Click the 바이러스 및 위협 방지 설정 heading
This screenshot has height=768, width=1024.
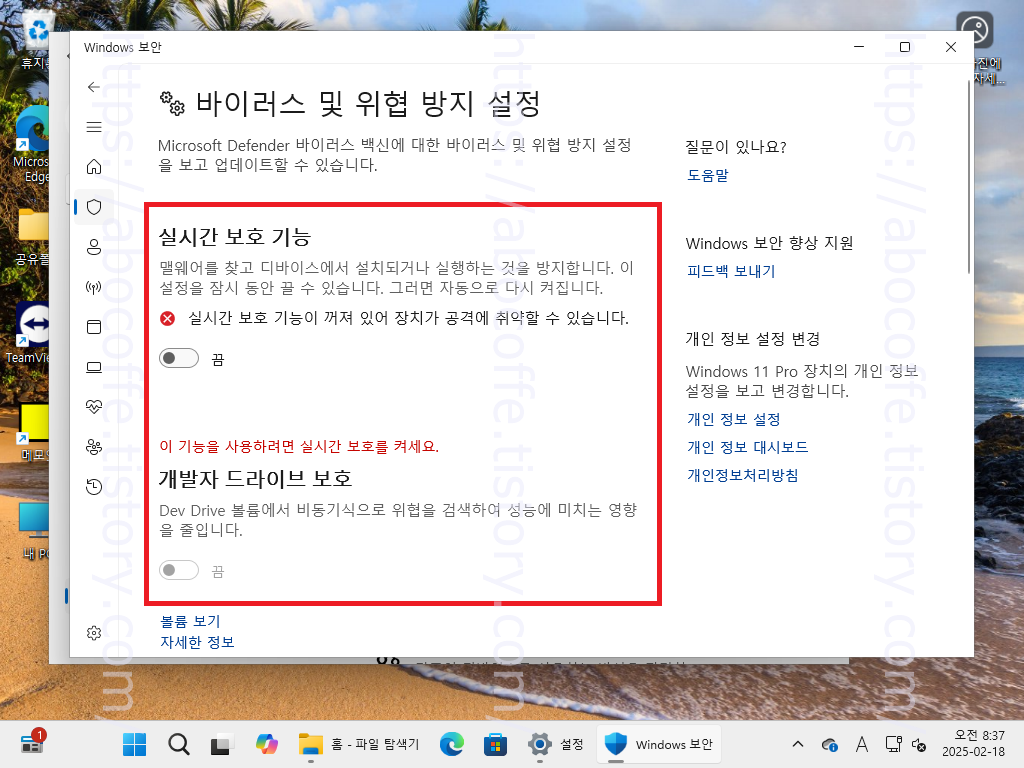tap(368, 103)
